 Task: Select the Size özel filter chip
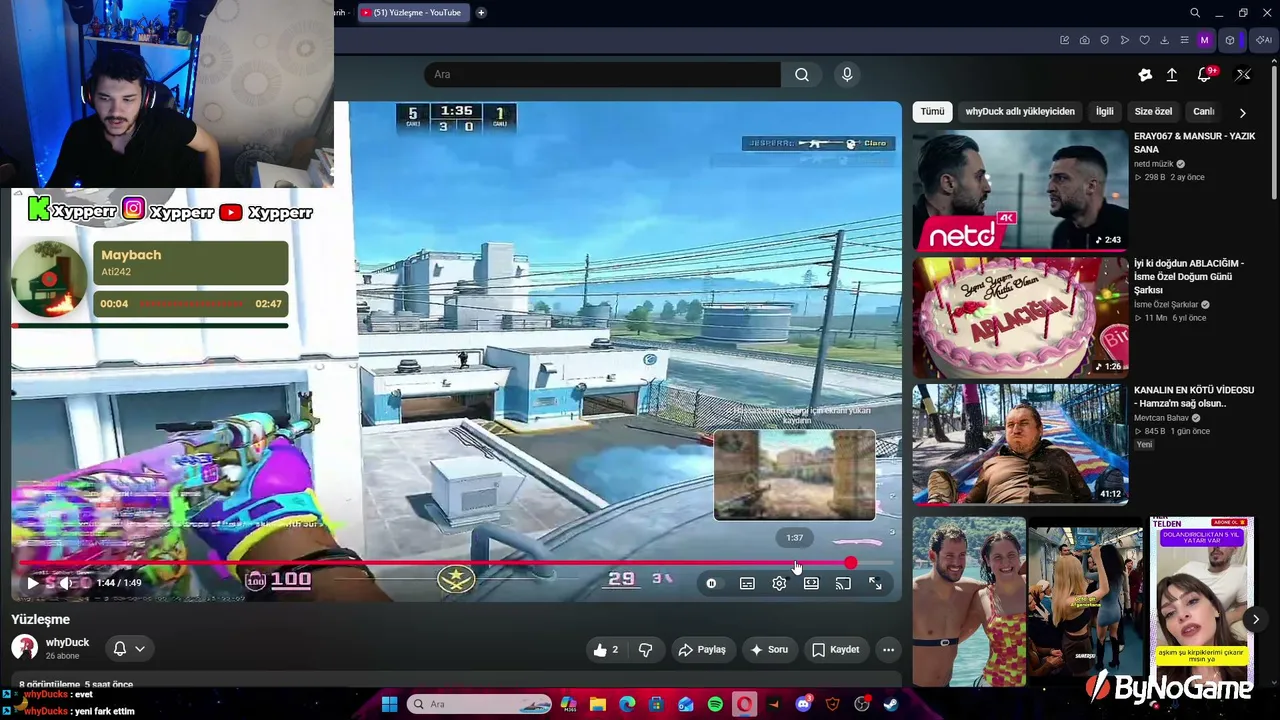[1153, 112]
